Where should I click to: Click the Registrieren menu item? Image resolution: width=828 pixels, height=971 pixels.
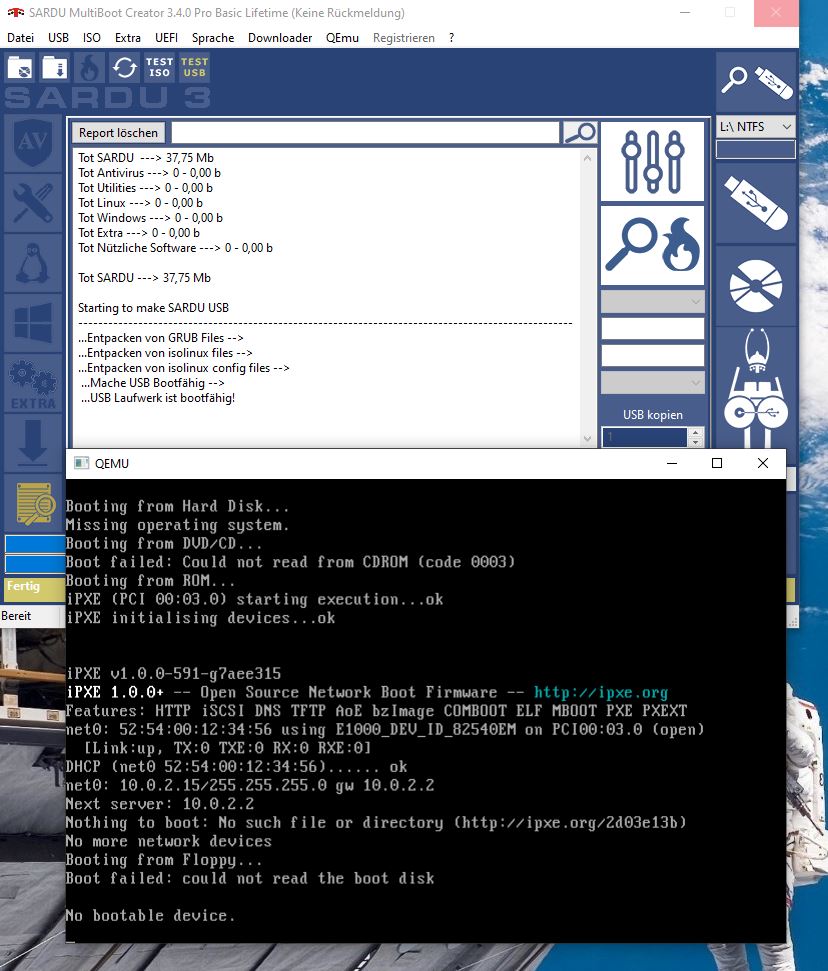point(404,38)
